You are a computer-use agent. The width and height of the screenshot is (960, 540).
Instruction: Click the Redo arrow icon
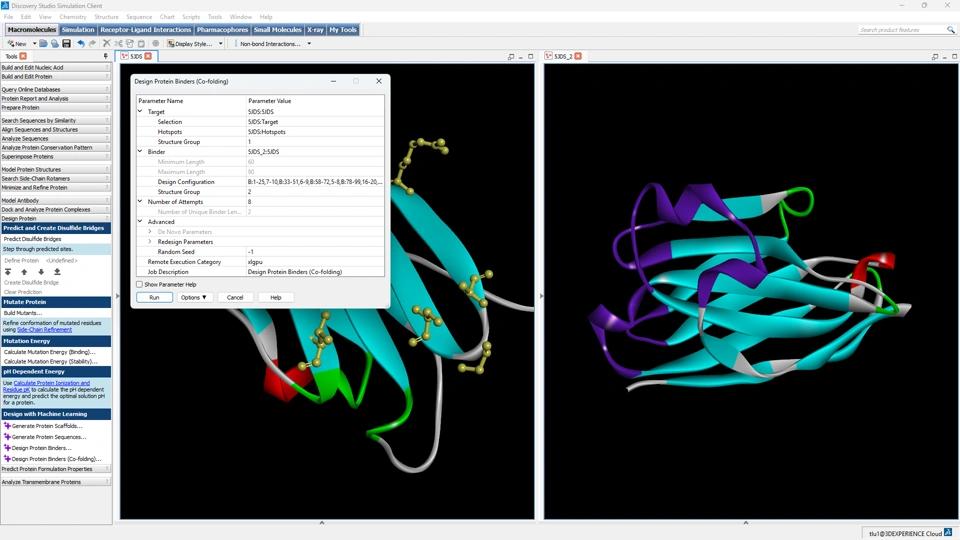[92, 43]
